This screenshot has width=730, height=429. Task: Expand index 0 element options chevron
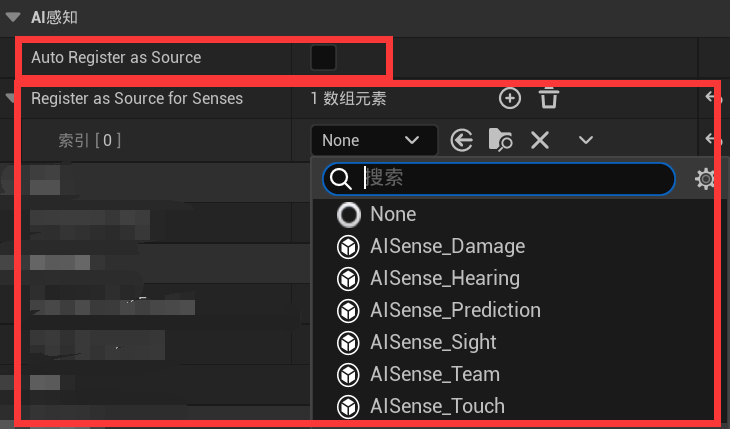click(586, 140)
